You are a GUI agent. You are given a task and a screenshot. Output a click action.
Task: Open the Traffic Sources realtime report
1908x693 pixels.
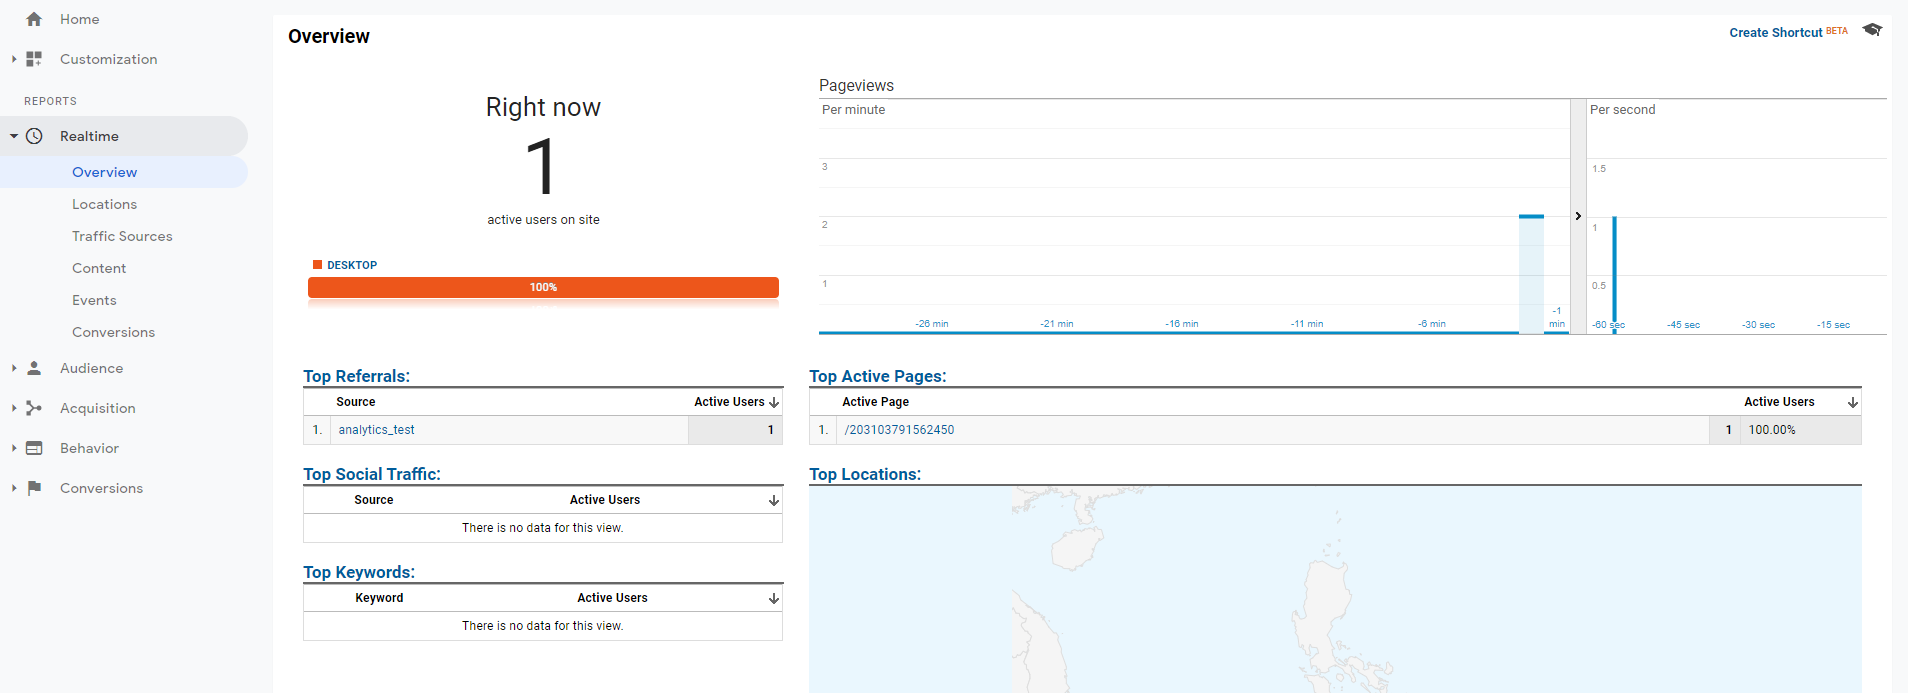pos(122,236)
